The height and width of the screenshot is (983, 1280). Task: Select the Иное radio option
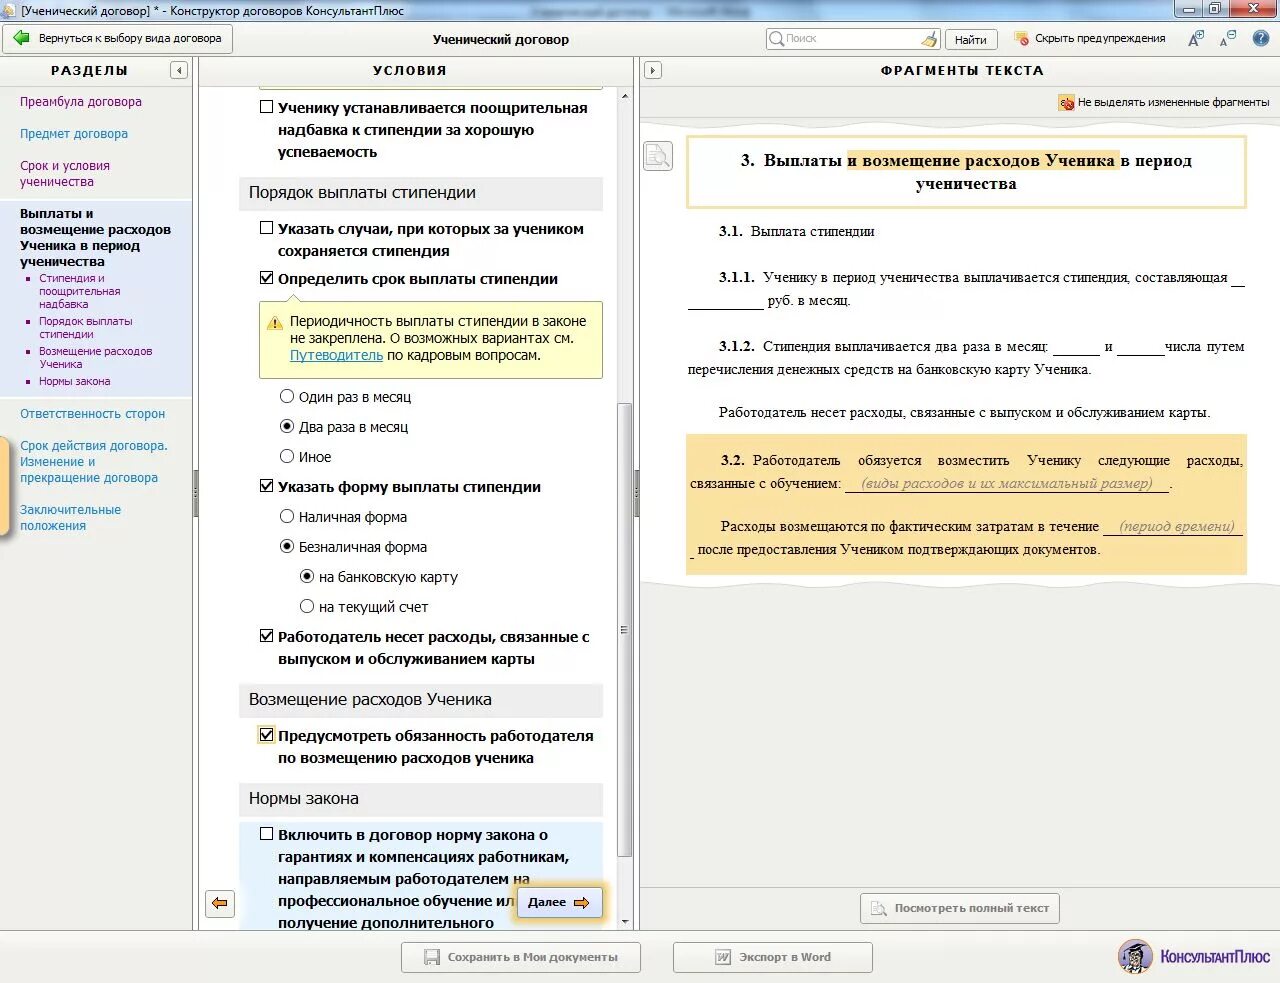click(287, 456)
